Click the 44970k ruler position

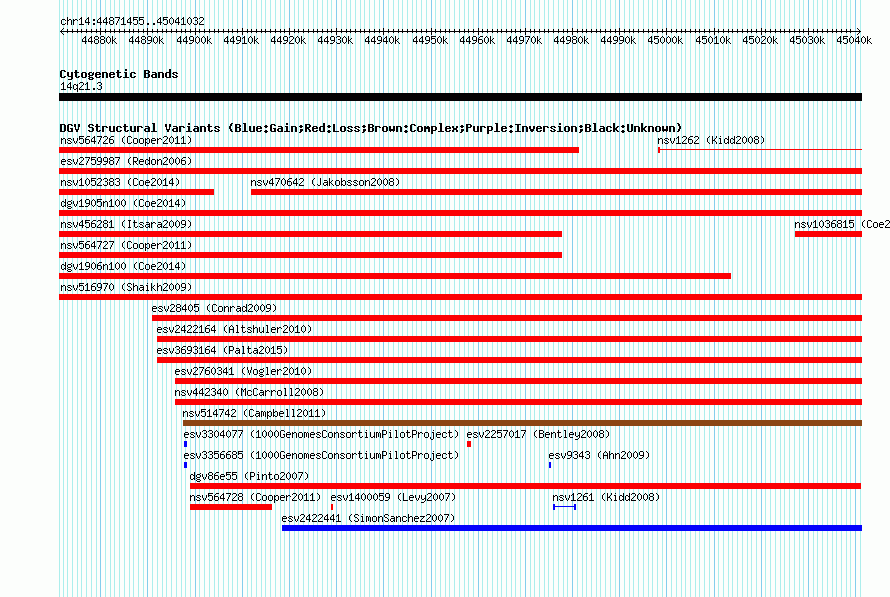(524, 40)
